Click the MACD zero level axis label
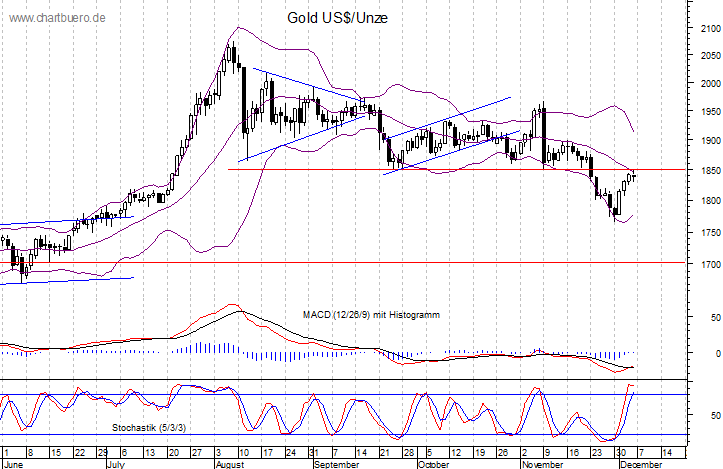 click(714, 353)
